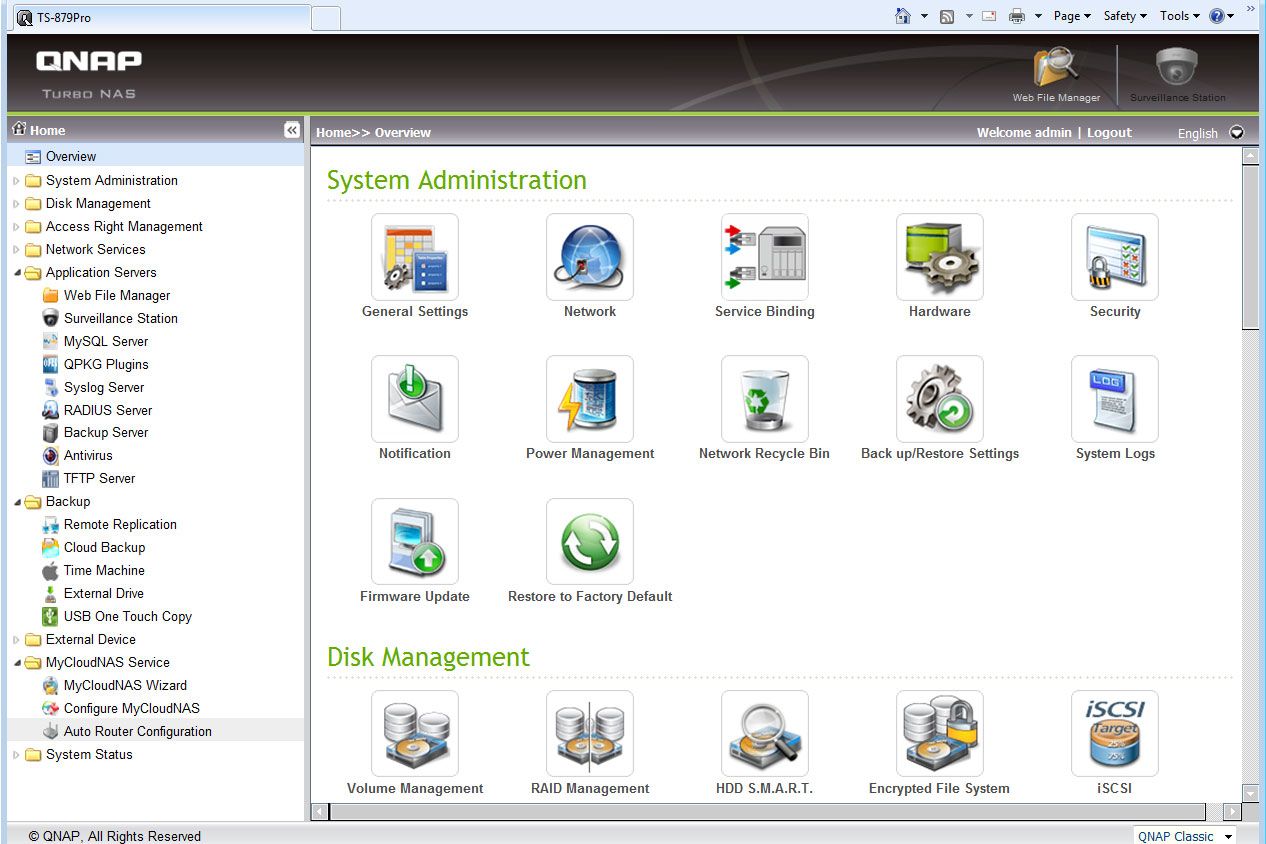Image resolution: width=1266 pixels, height=844 pixels.
Task: Open Service Binding icon
Action: (x=765, y=257)
